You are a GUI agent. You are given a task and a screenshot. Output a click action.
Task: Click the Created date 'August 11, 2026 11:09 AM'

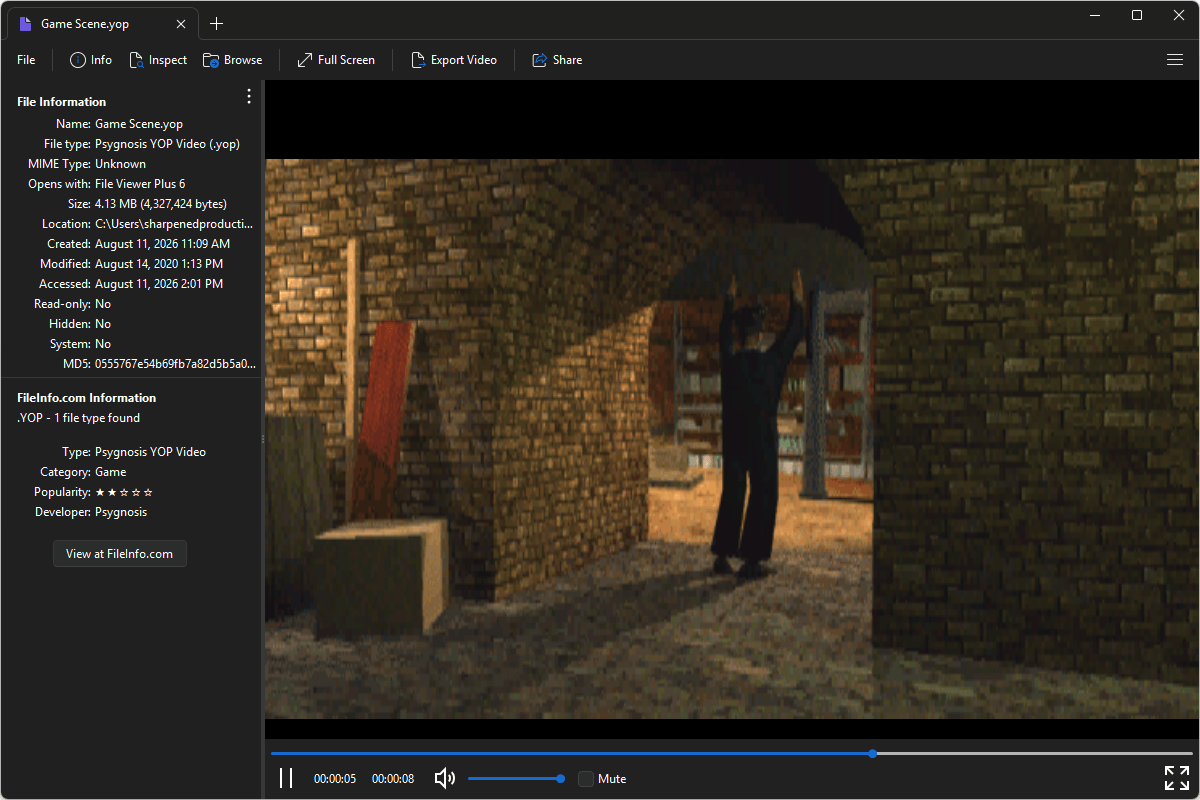click(x=163, y=244)
